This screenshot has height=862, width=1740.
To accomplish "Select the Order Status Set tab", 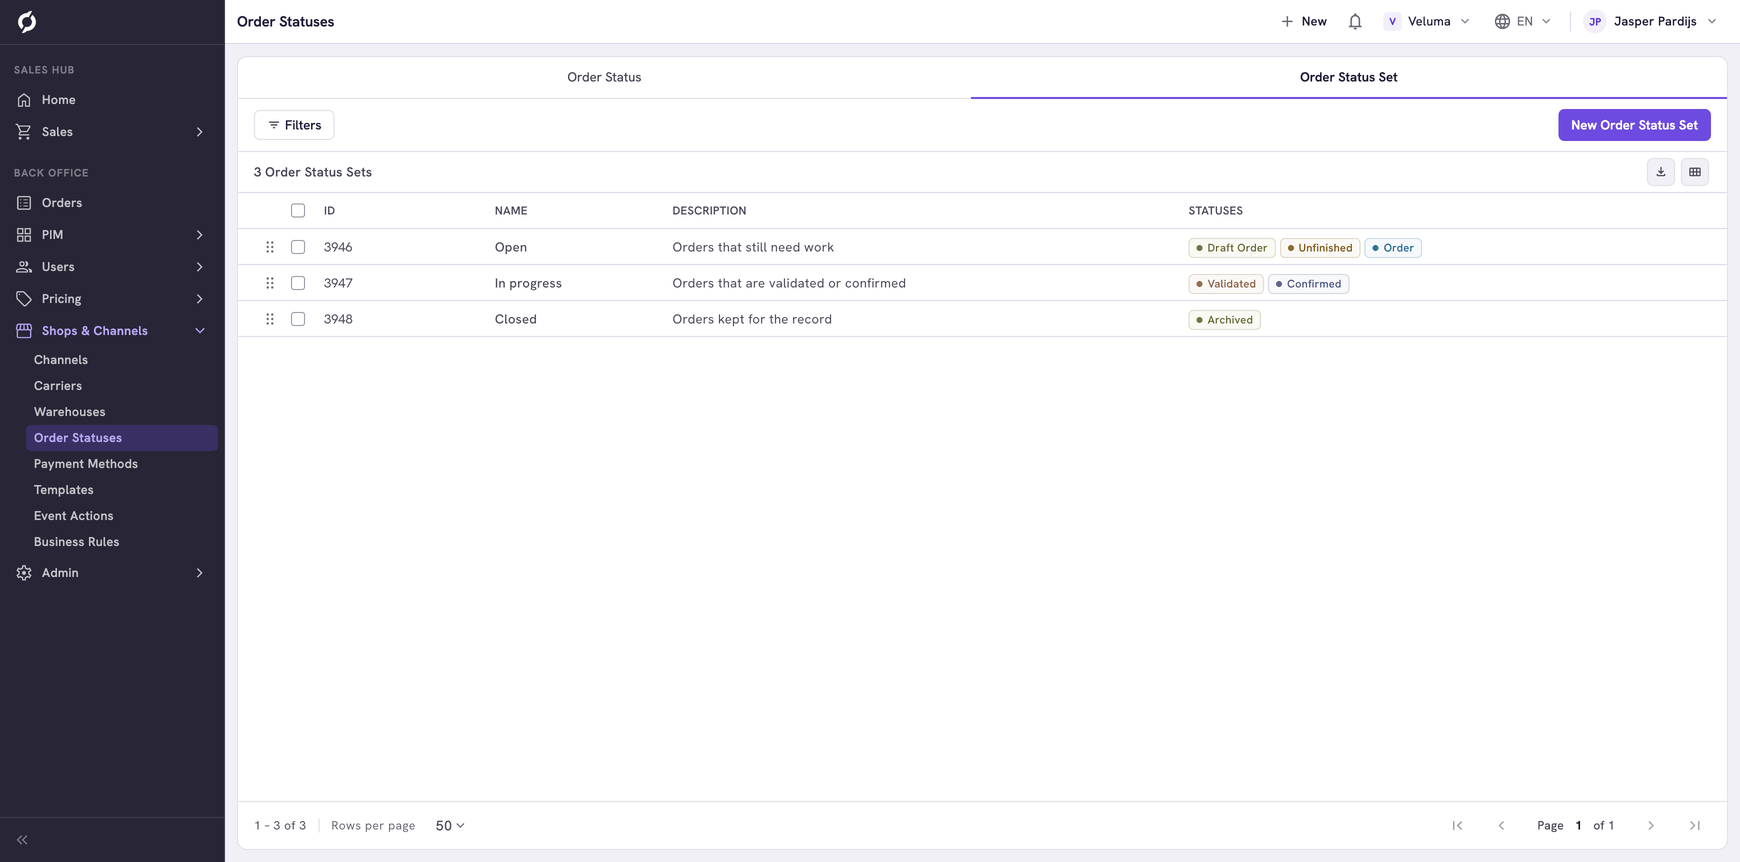I will click(x=1348, y=77).
